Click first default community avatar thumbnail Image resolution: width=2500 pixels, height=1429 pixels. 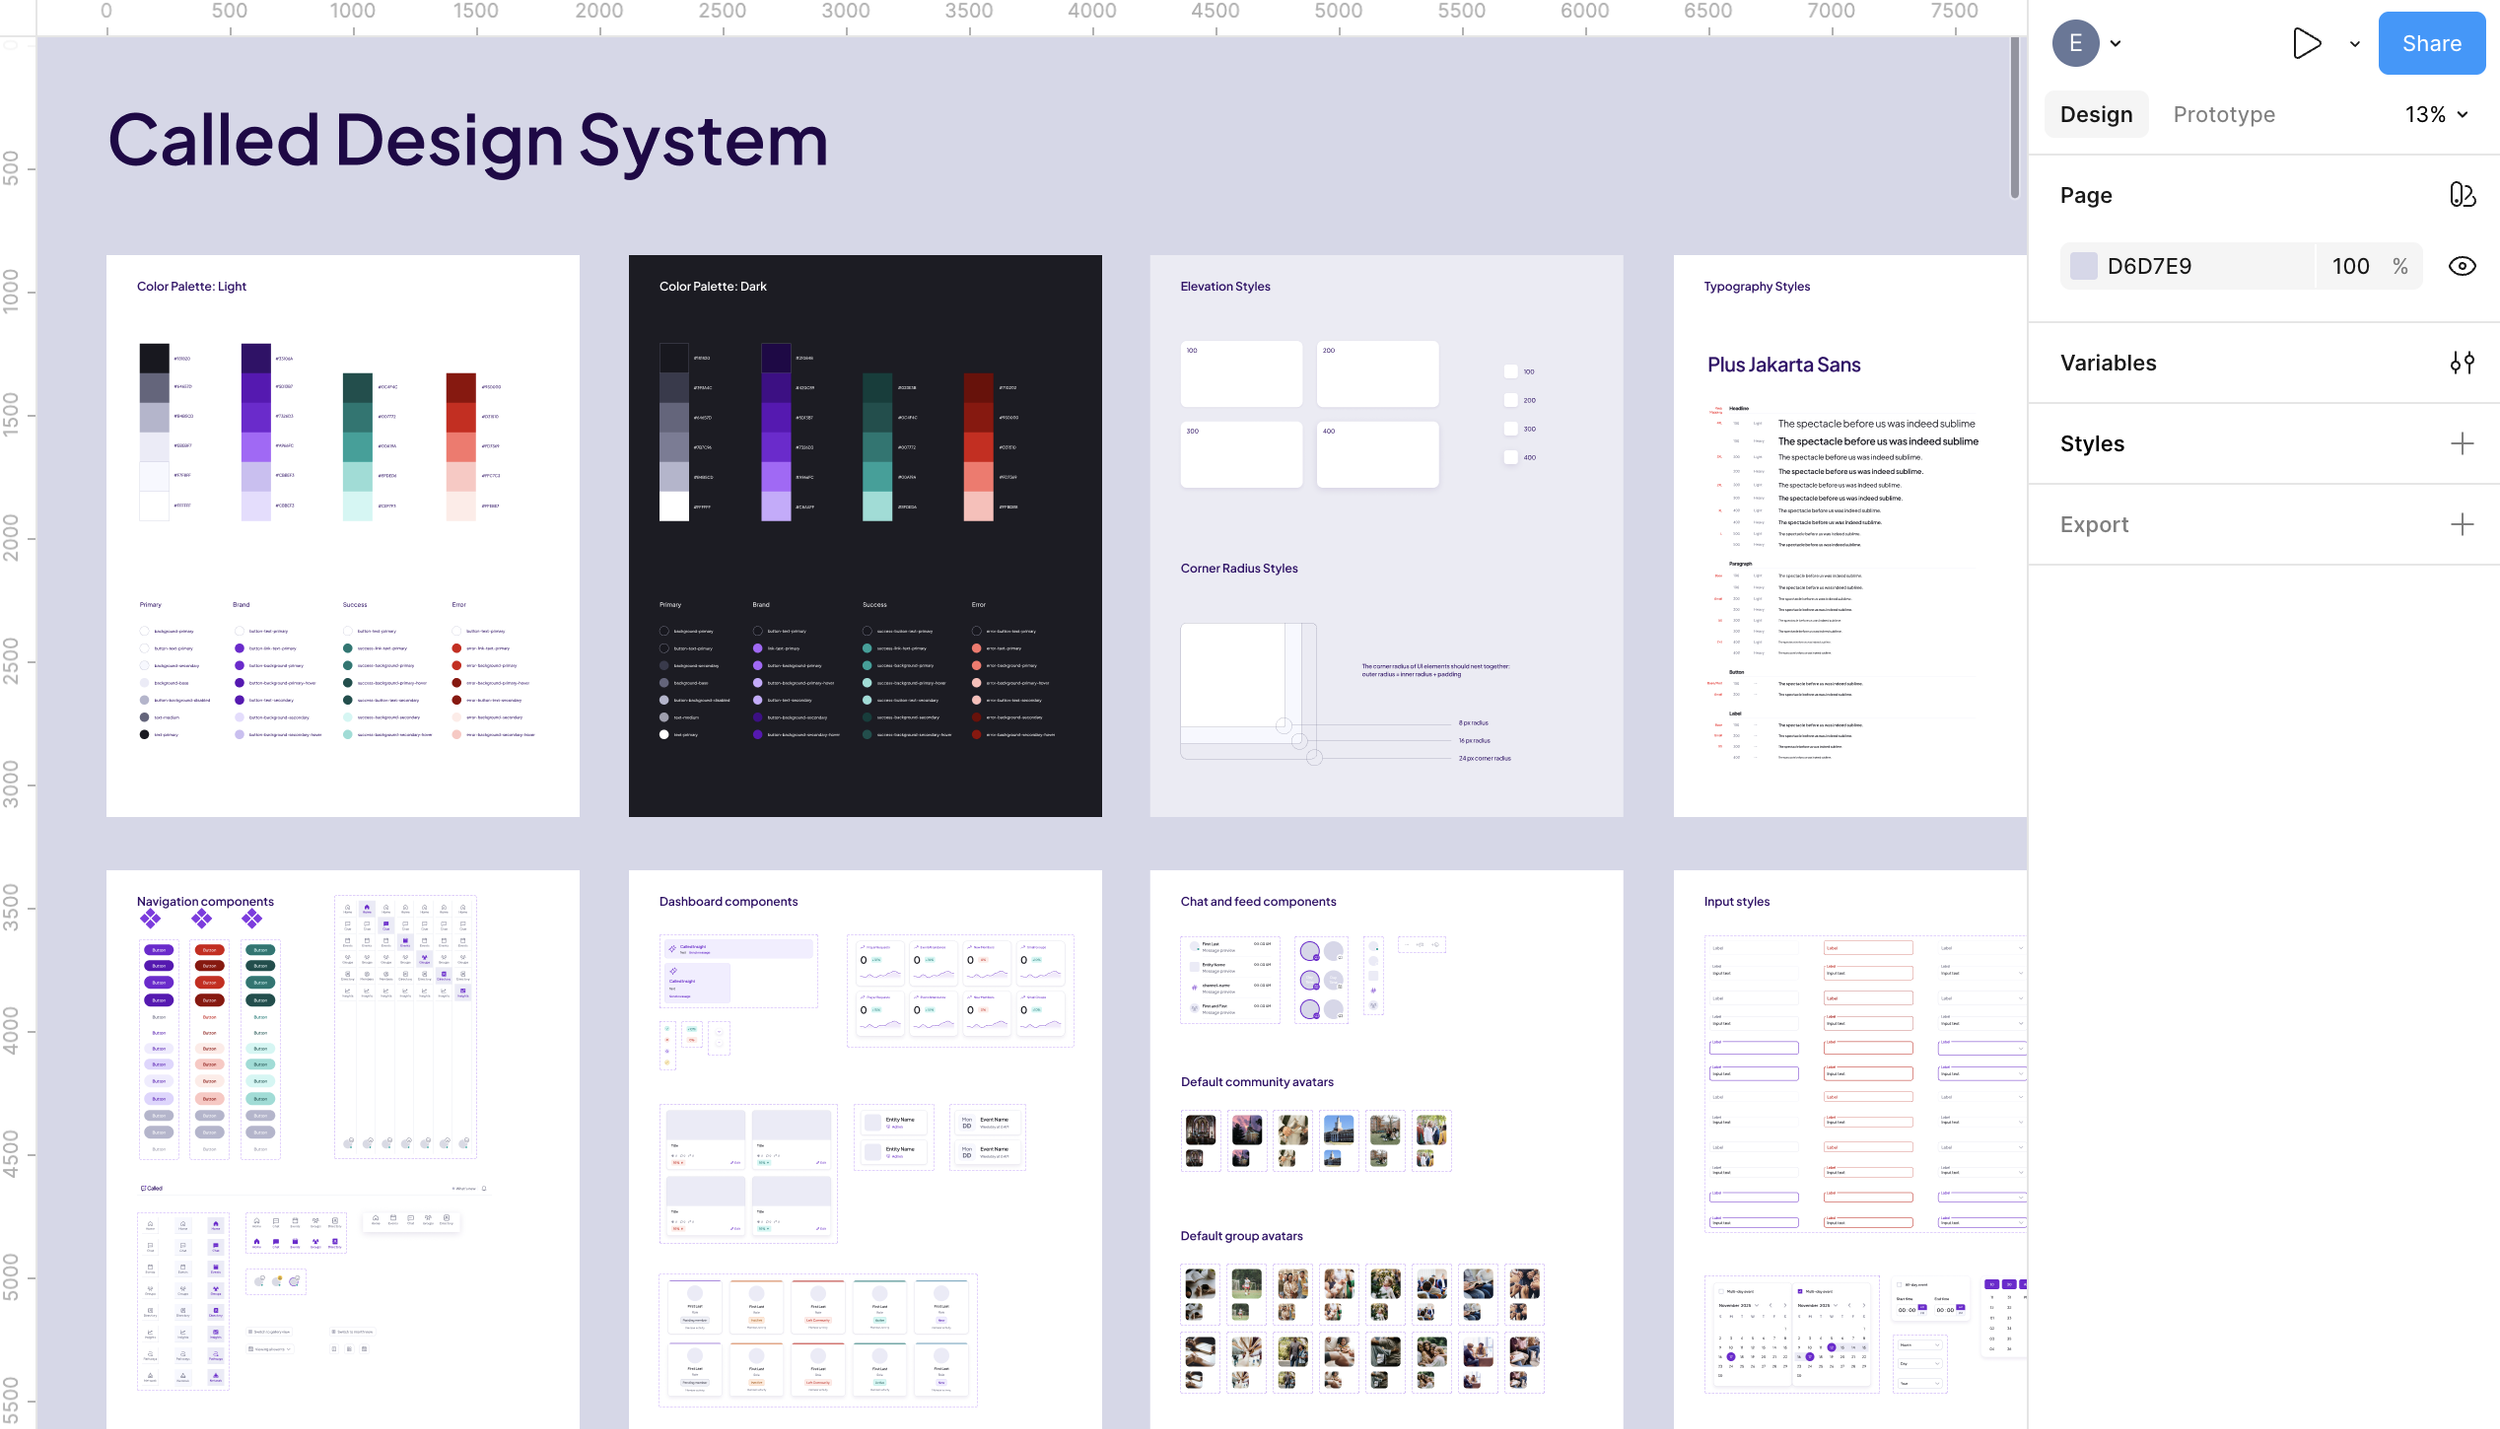1200,1130
